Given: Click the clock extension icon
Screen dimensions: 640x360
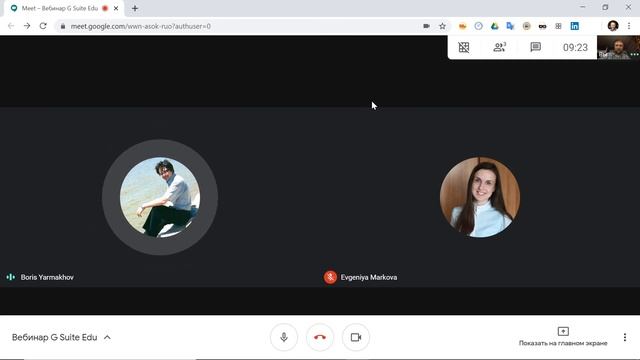Looking at the screenshot, I should (478, 26).
